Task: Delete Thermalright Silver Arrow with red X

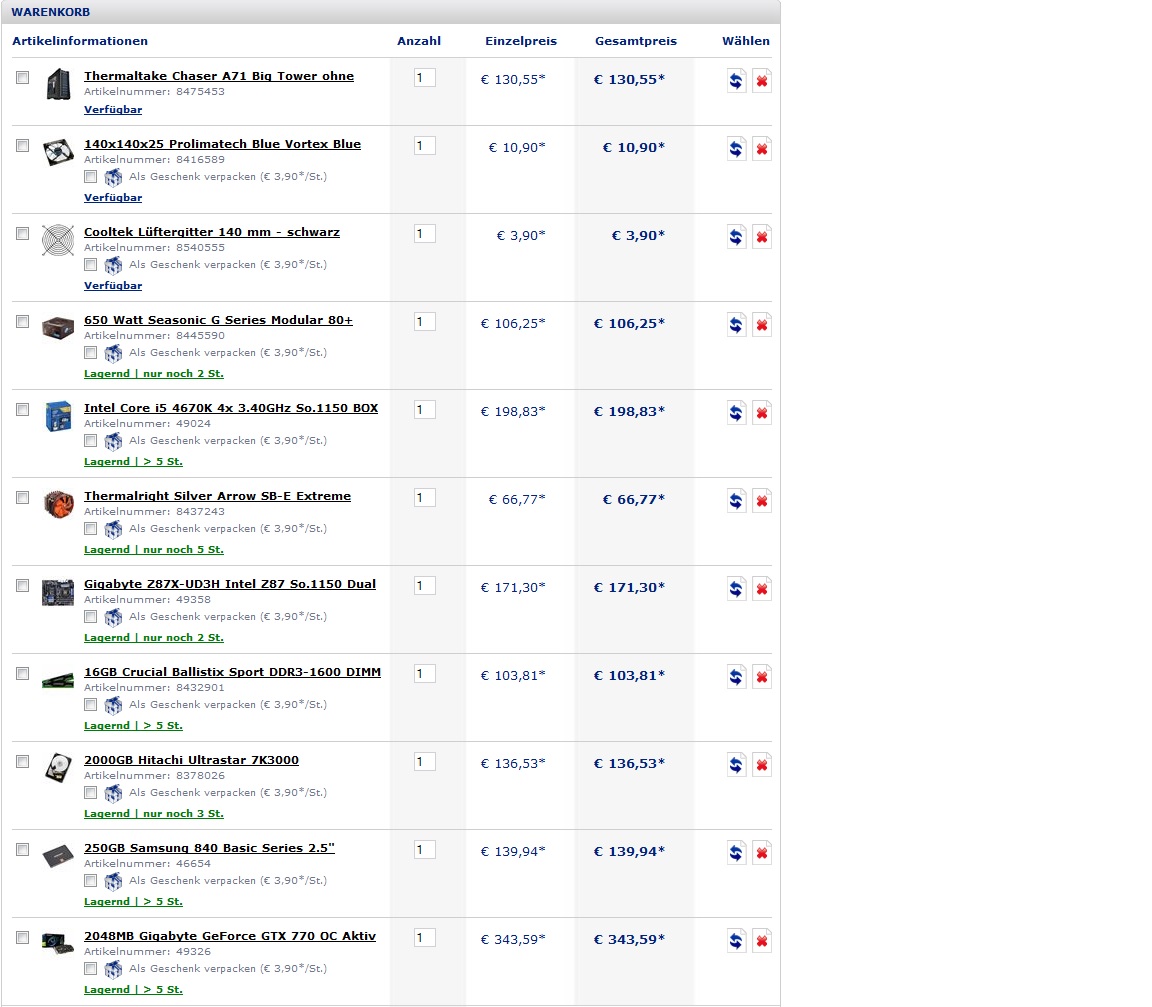Action: point(762,501)
